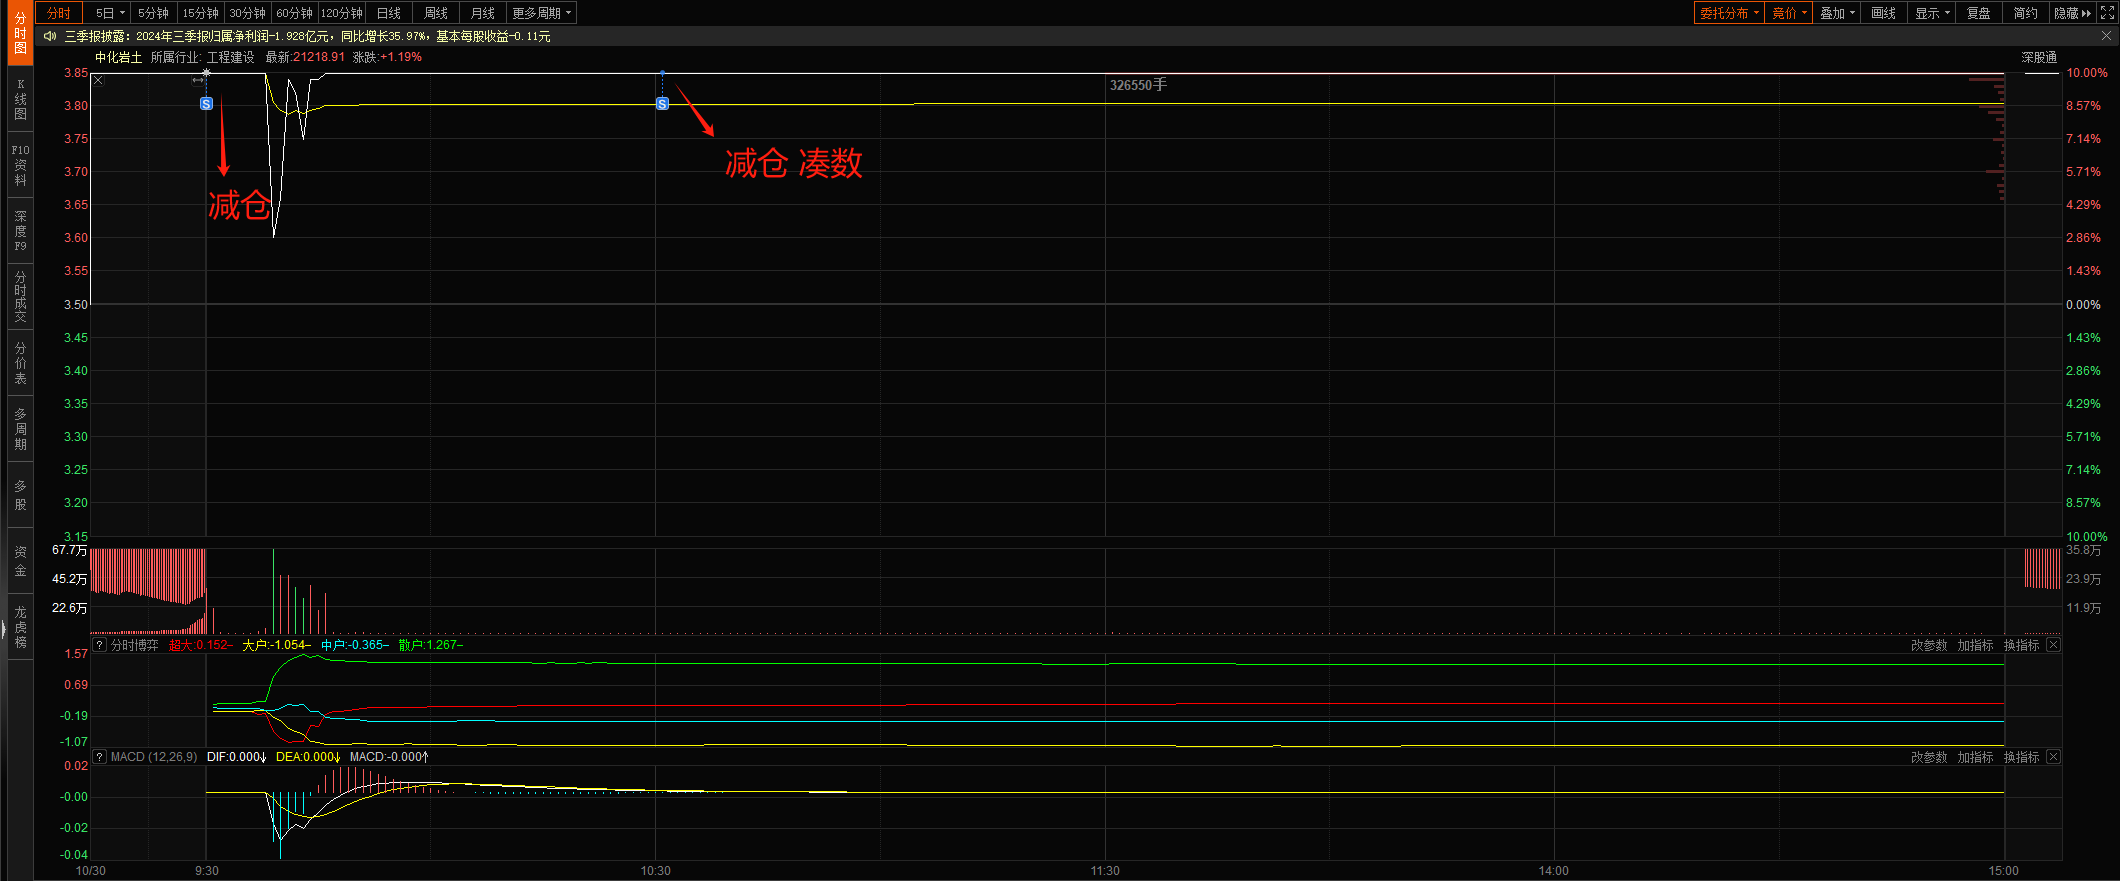Select the 15分钟 period
This screenshot has height=881, width=2120.
click(x=200, y=13)
